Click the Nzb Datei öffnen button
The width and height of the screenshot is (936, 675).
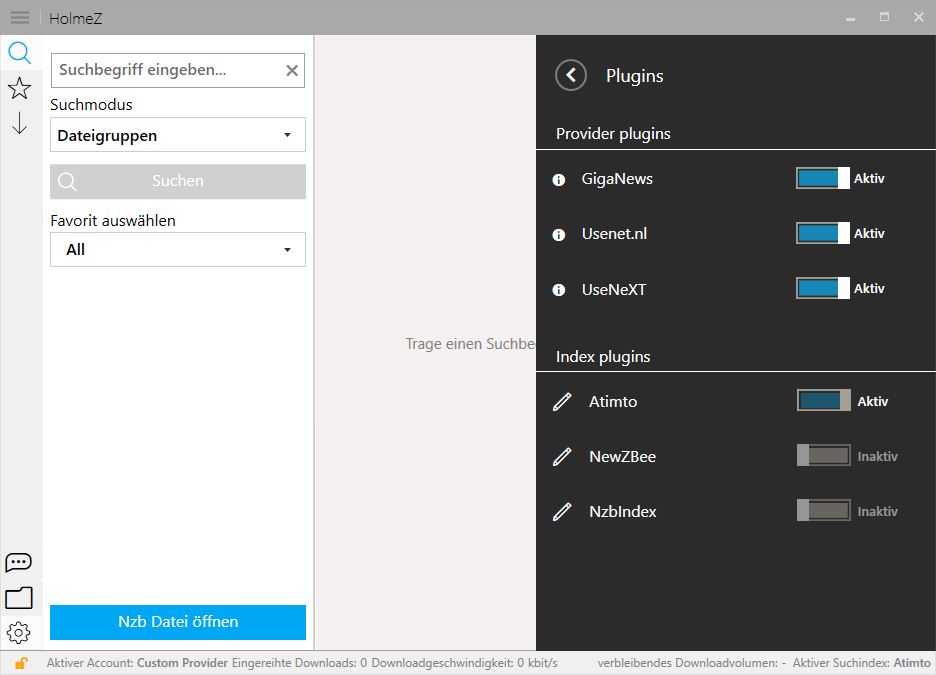(x=178, y=622)
